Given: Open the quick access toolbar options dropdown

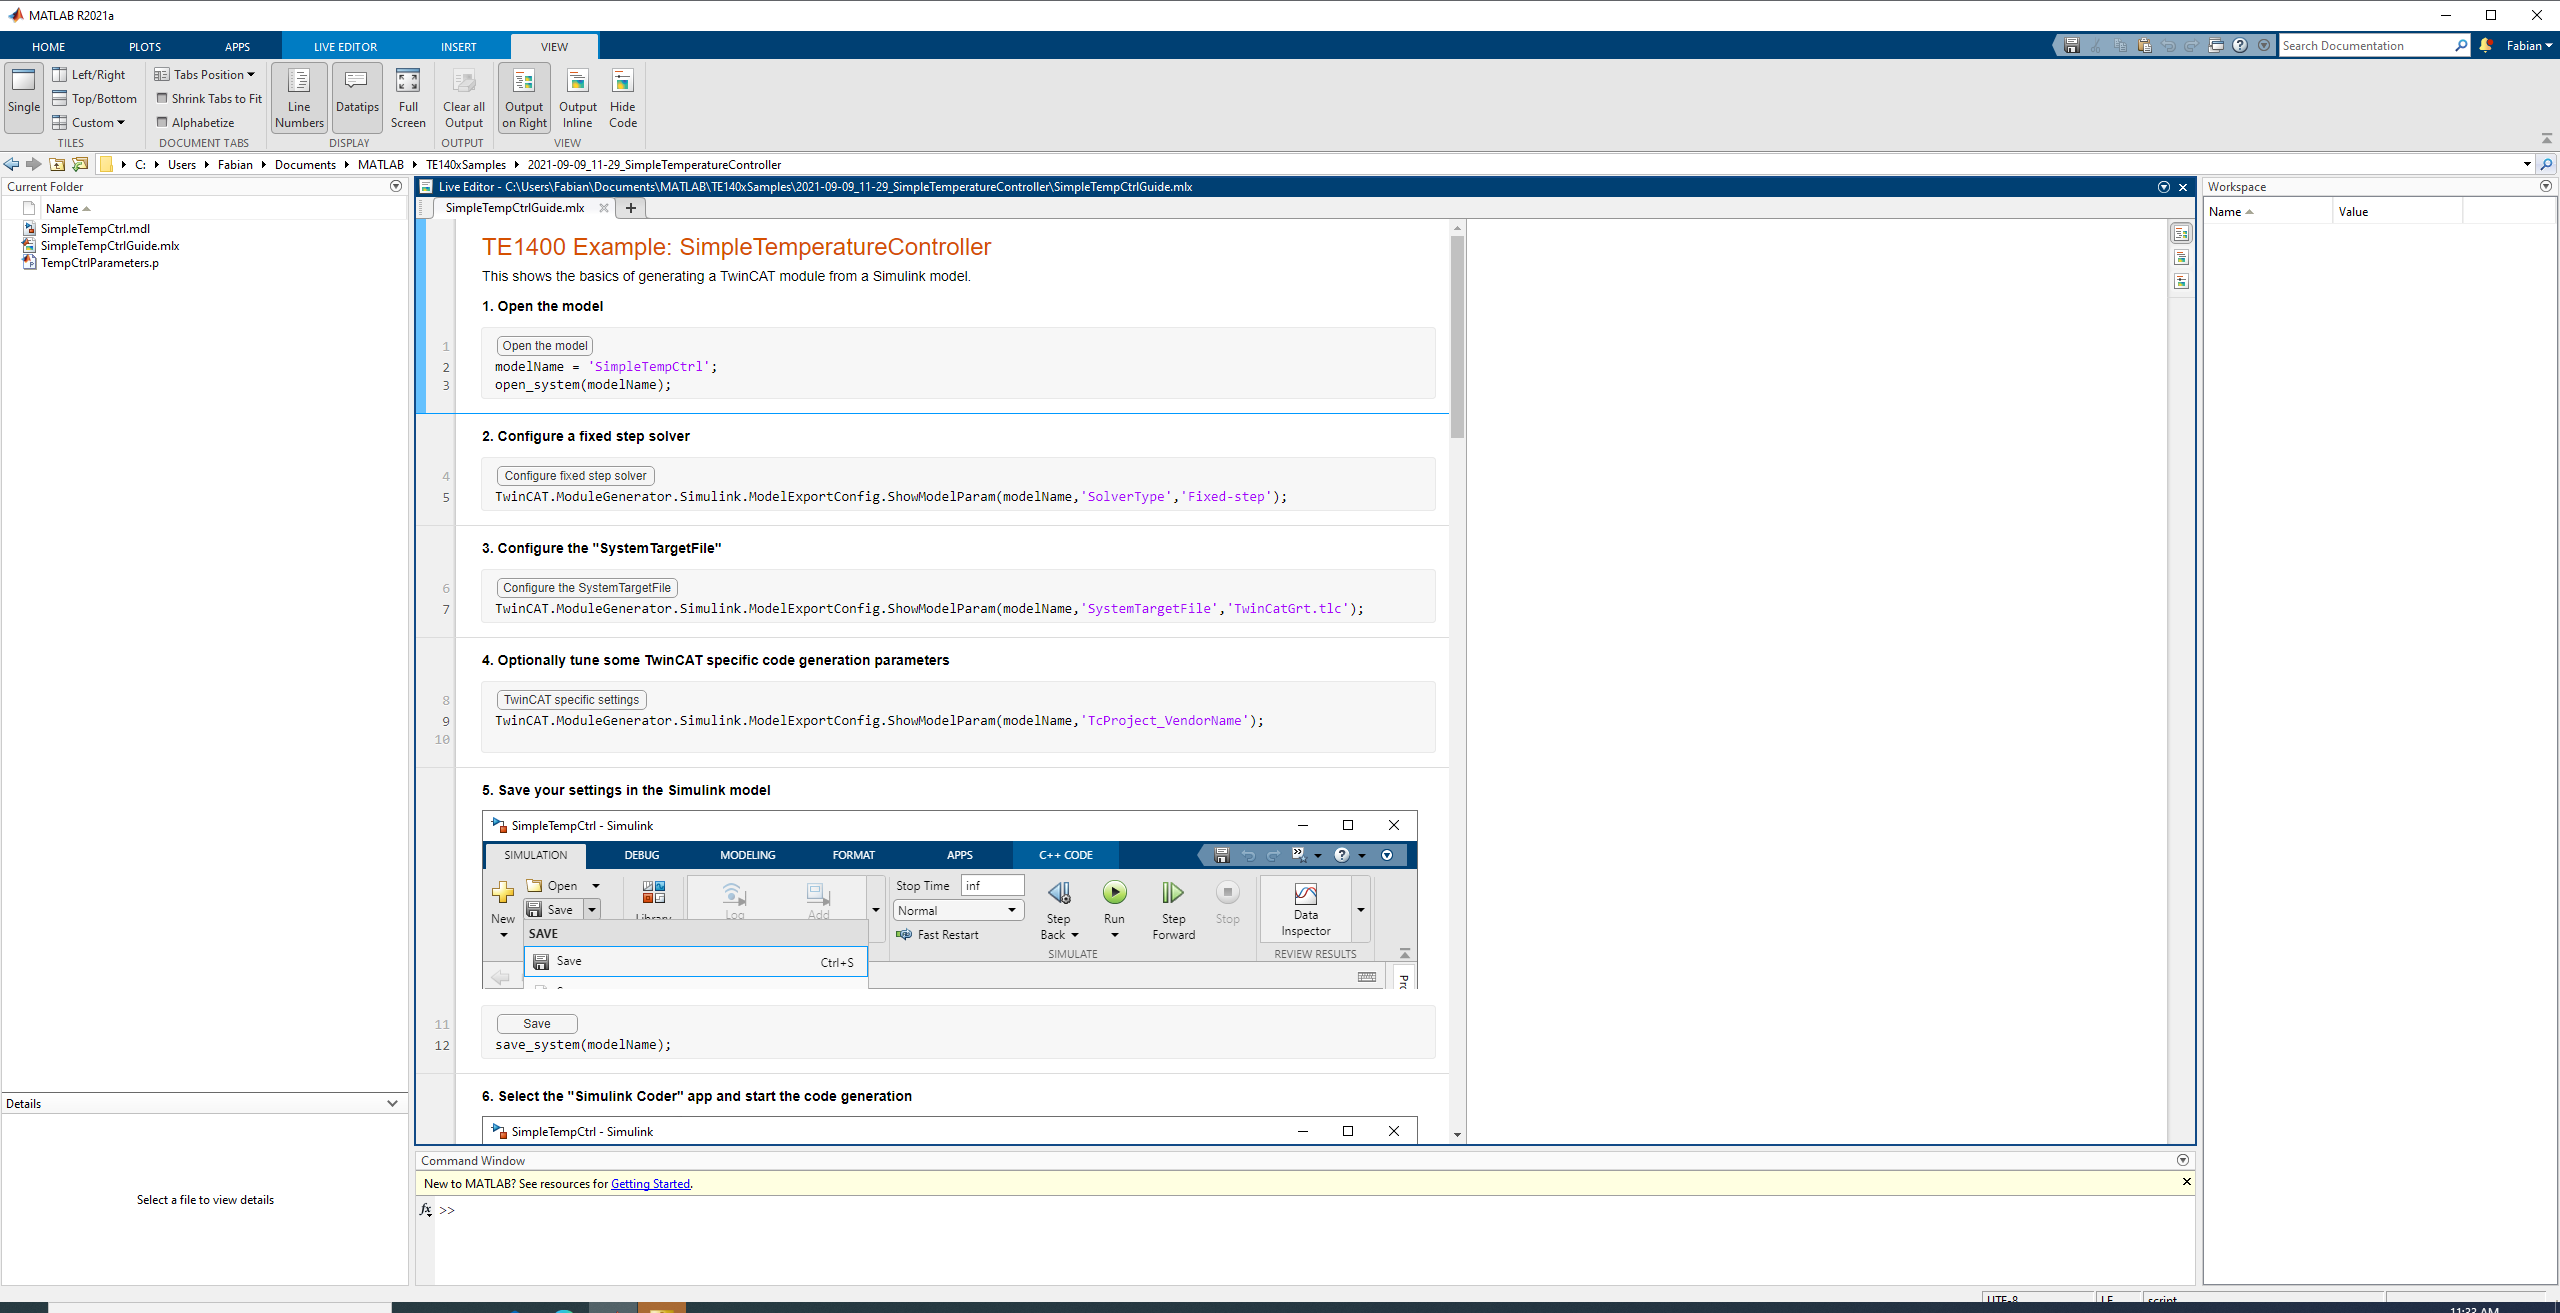Looking at the screenshot, I should [x=2264, y=46].
